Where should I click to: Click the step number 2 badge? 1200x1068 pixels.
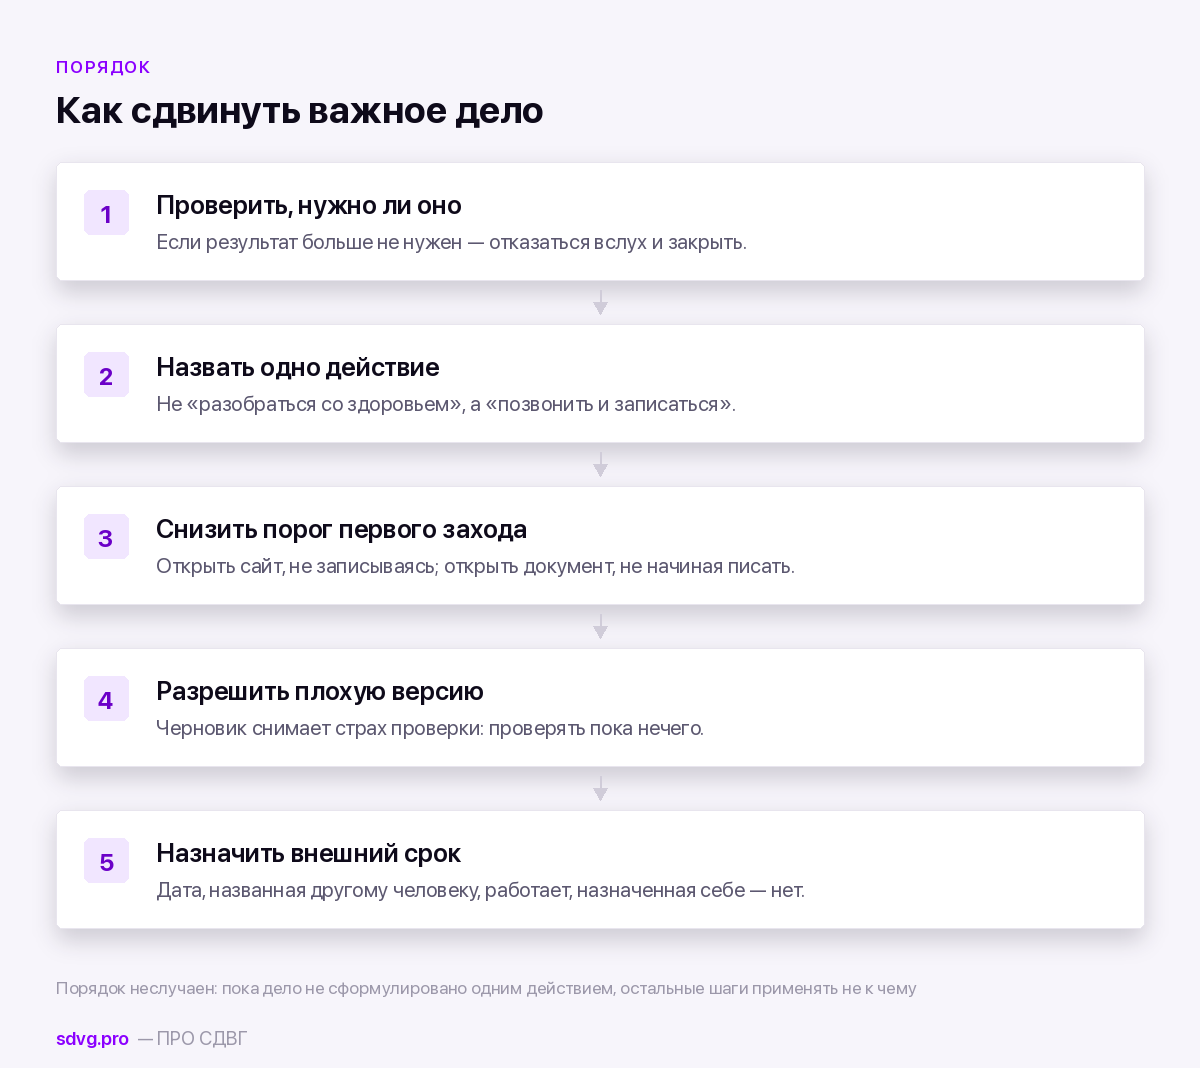pos(106,375)
